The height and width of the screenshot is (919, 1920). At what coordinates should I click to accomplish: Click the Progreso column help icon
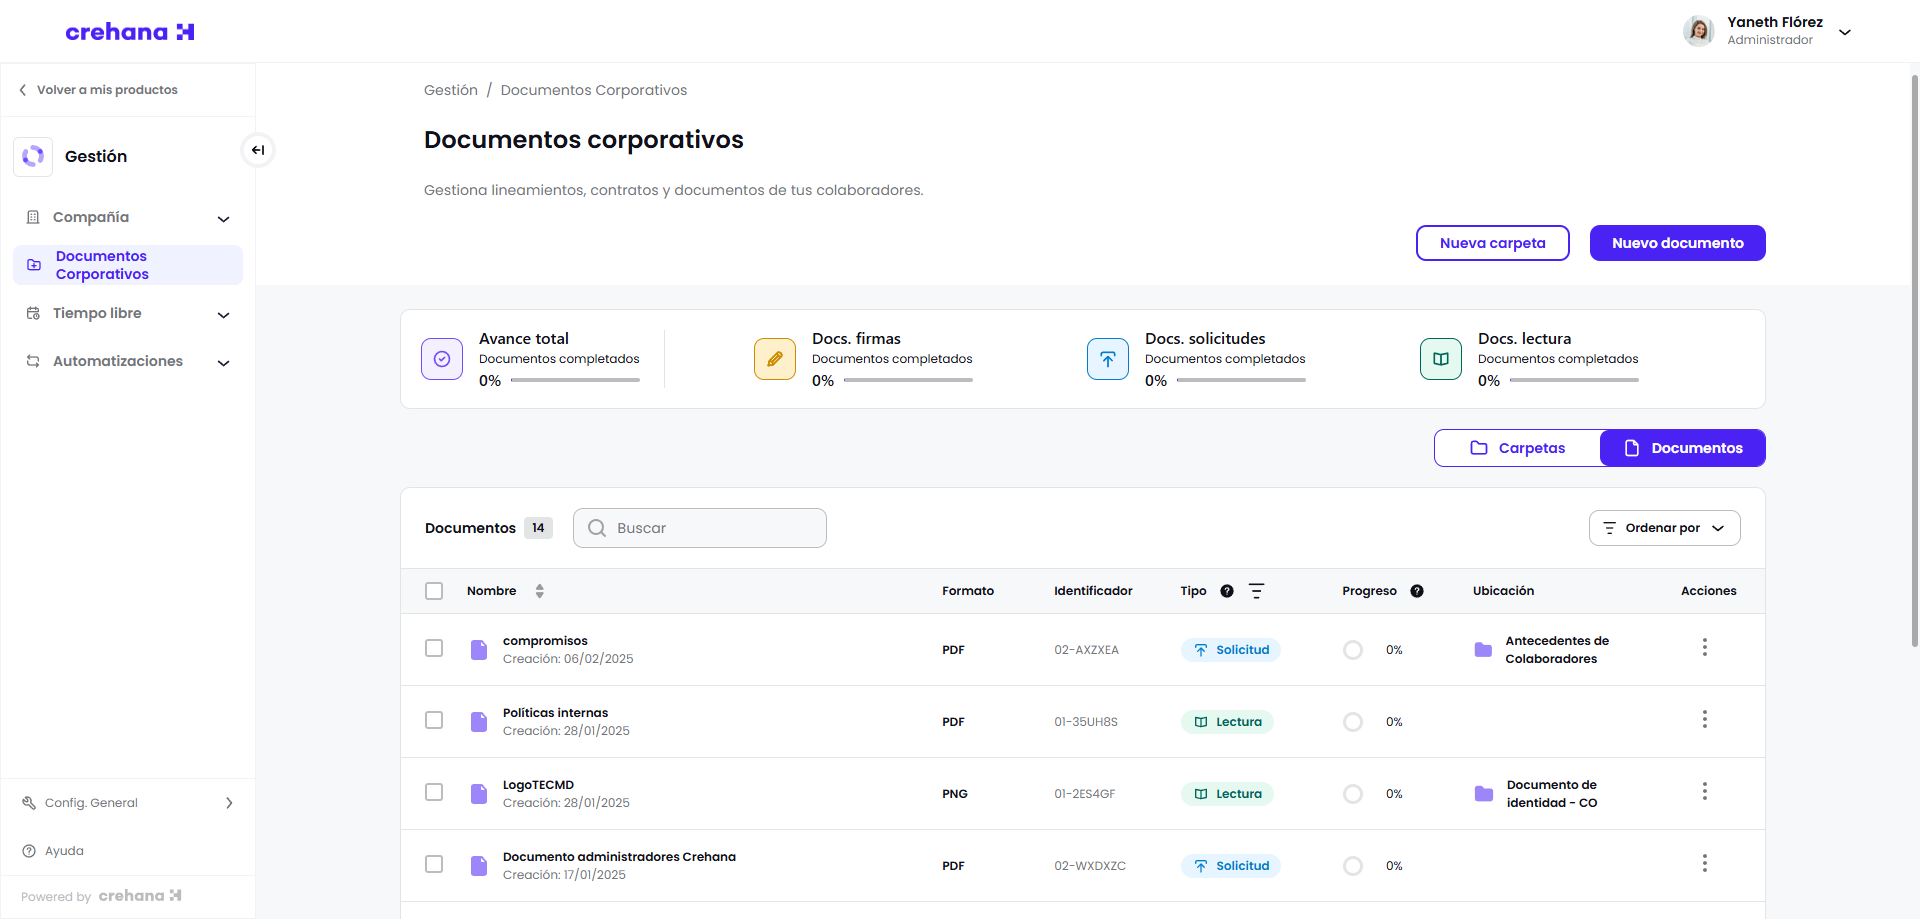pos(1417,591)
